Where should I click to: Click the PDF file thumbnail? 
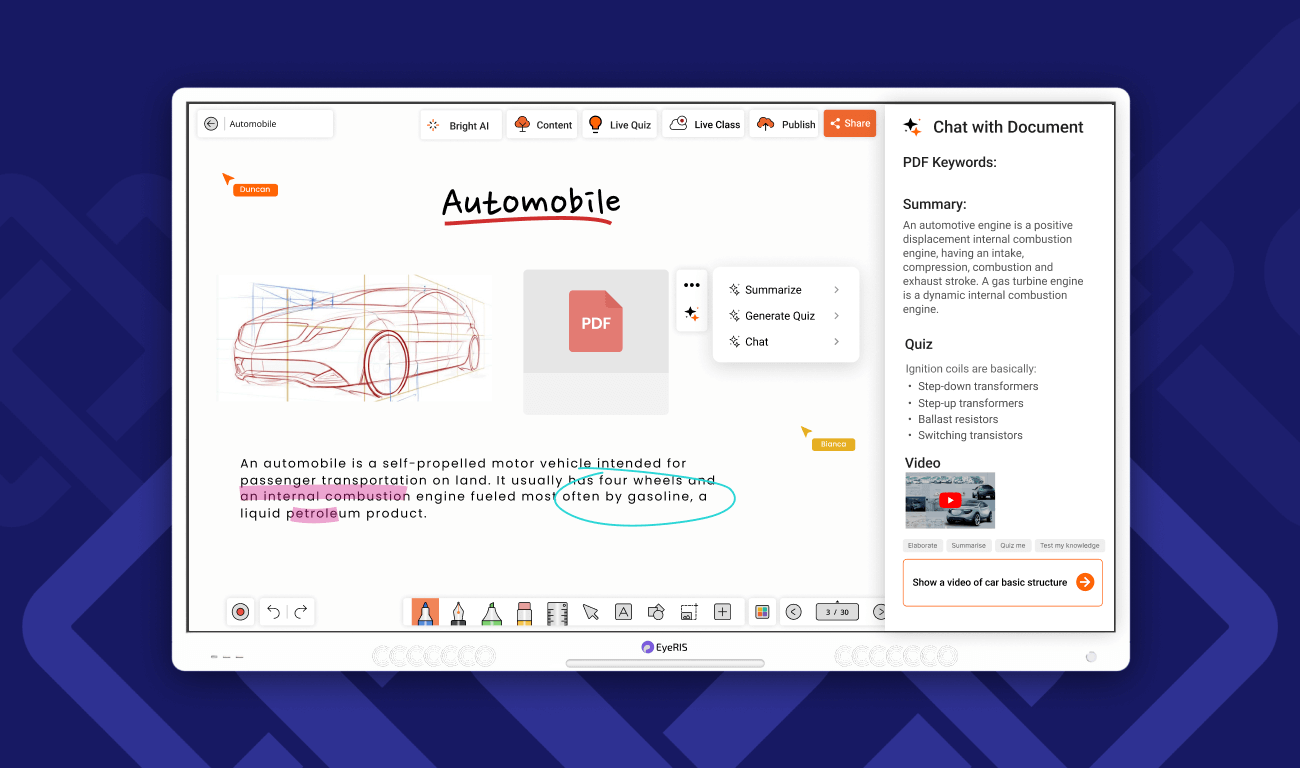[x=596, y=341]
